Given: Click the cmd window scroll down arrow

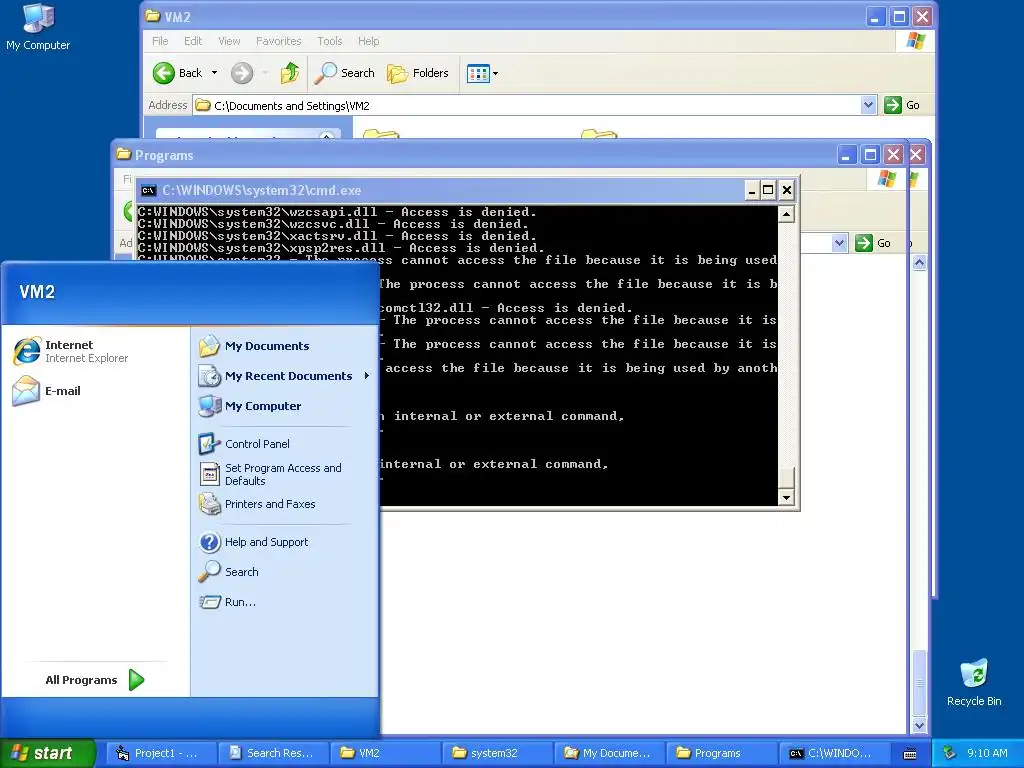Looking at the screenshot, I should coord(786,497).
